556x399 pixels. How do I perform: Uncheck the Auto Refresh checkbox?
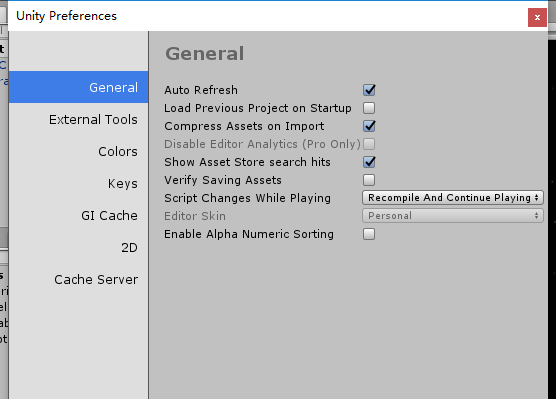[369, 90]
